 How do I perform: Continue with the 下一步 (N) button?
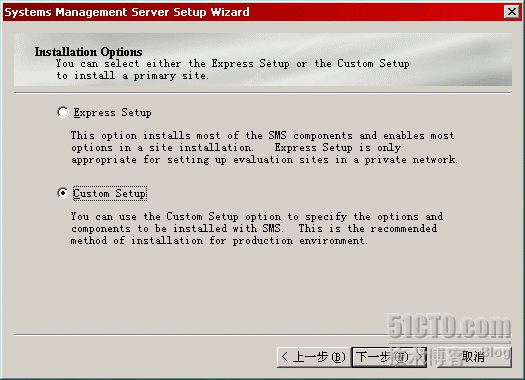[x=389, y=357]
